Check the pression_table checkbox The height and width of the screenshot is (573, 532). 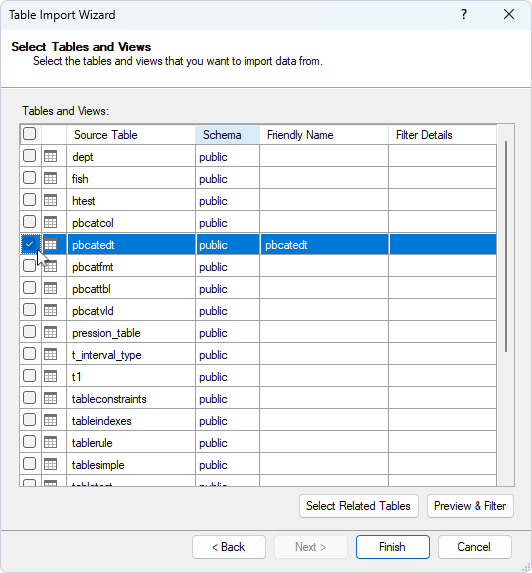(30, 331)
